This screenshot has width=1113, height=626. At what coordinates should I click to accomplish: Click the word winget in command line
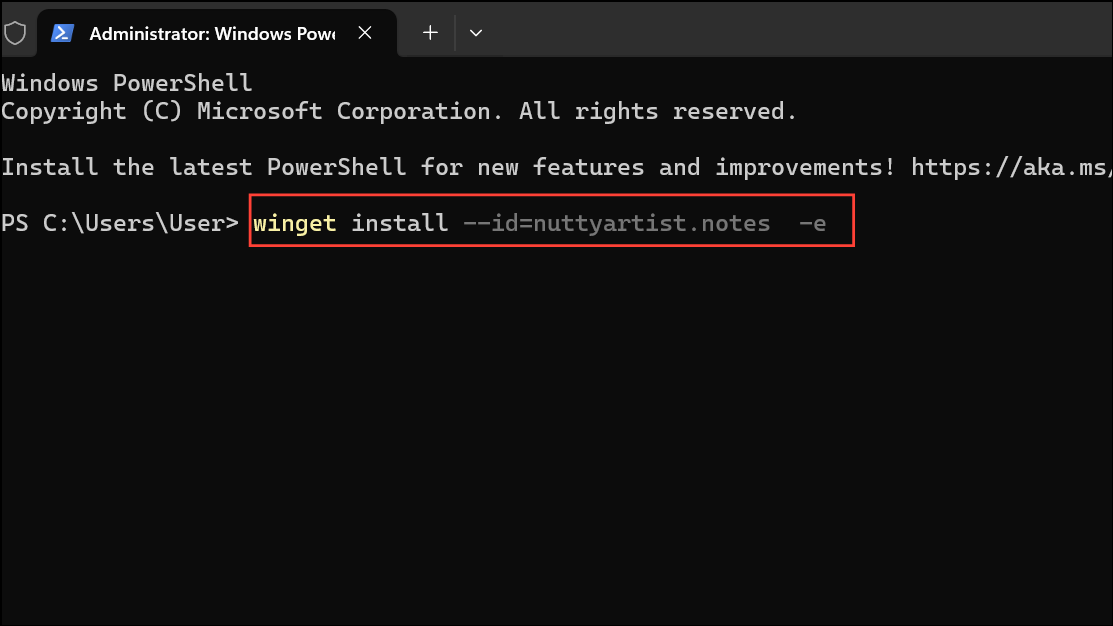pos(295,224)
